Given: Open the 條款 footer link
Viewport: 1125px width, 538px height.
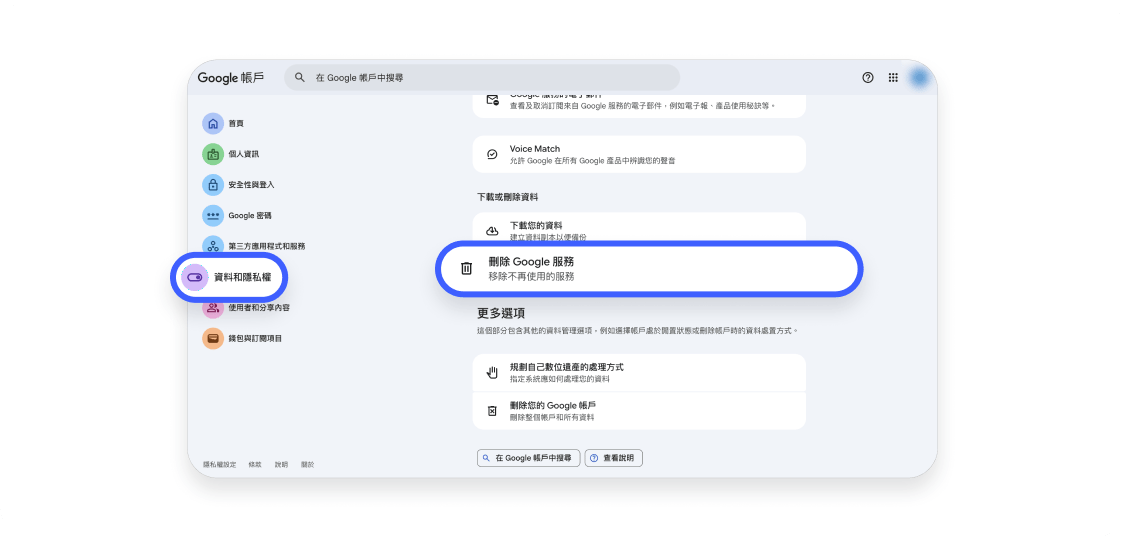Looking at the screenshot, I should 255,465.
